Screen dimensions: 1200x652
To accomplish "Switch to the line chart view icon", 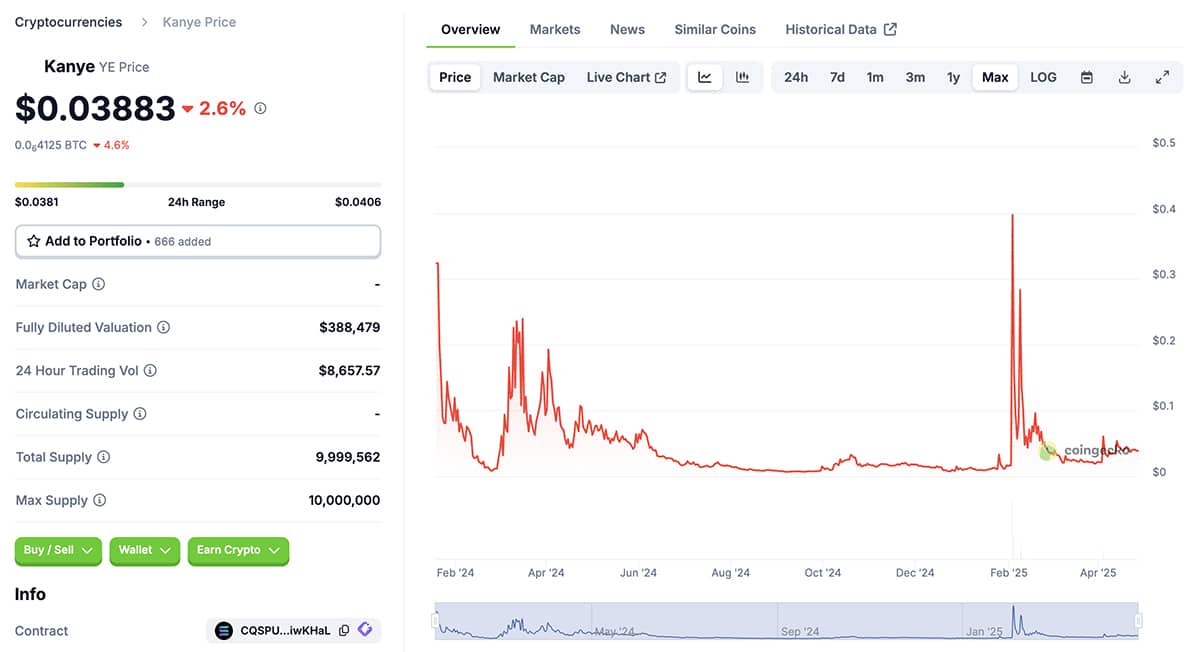I will click(705, 77).
